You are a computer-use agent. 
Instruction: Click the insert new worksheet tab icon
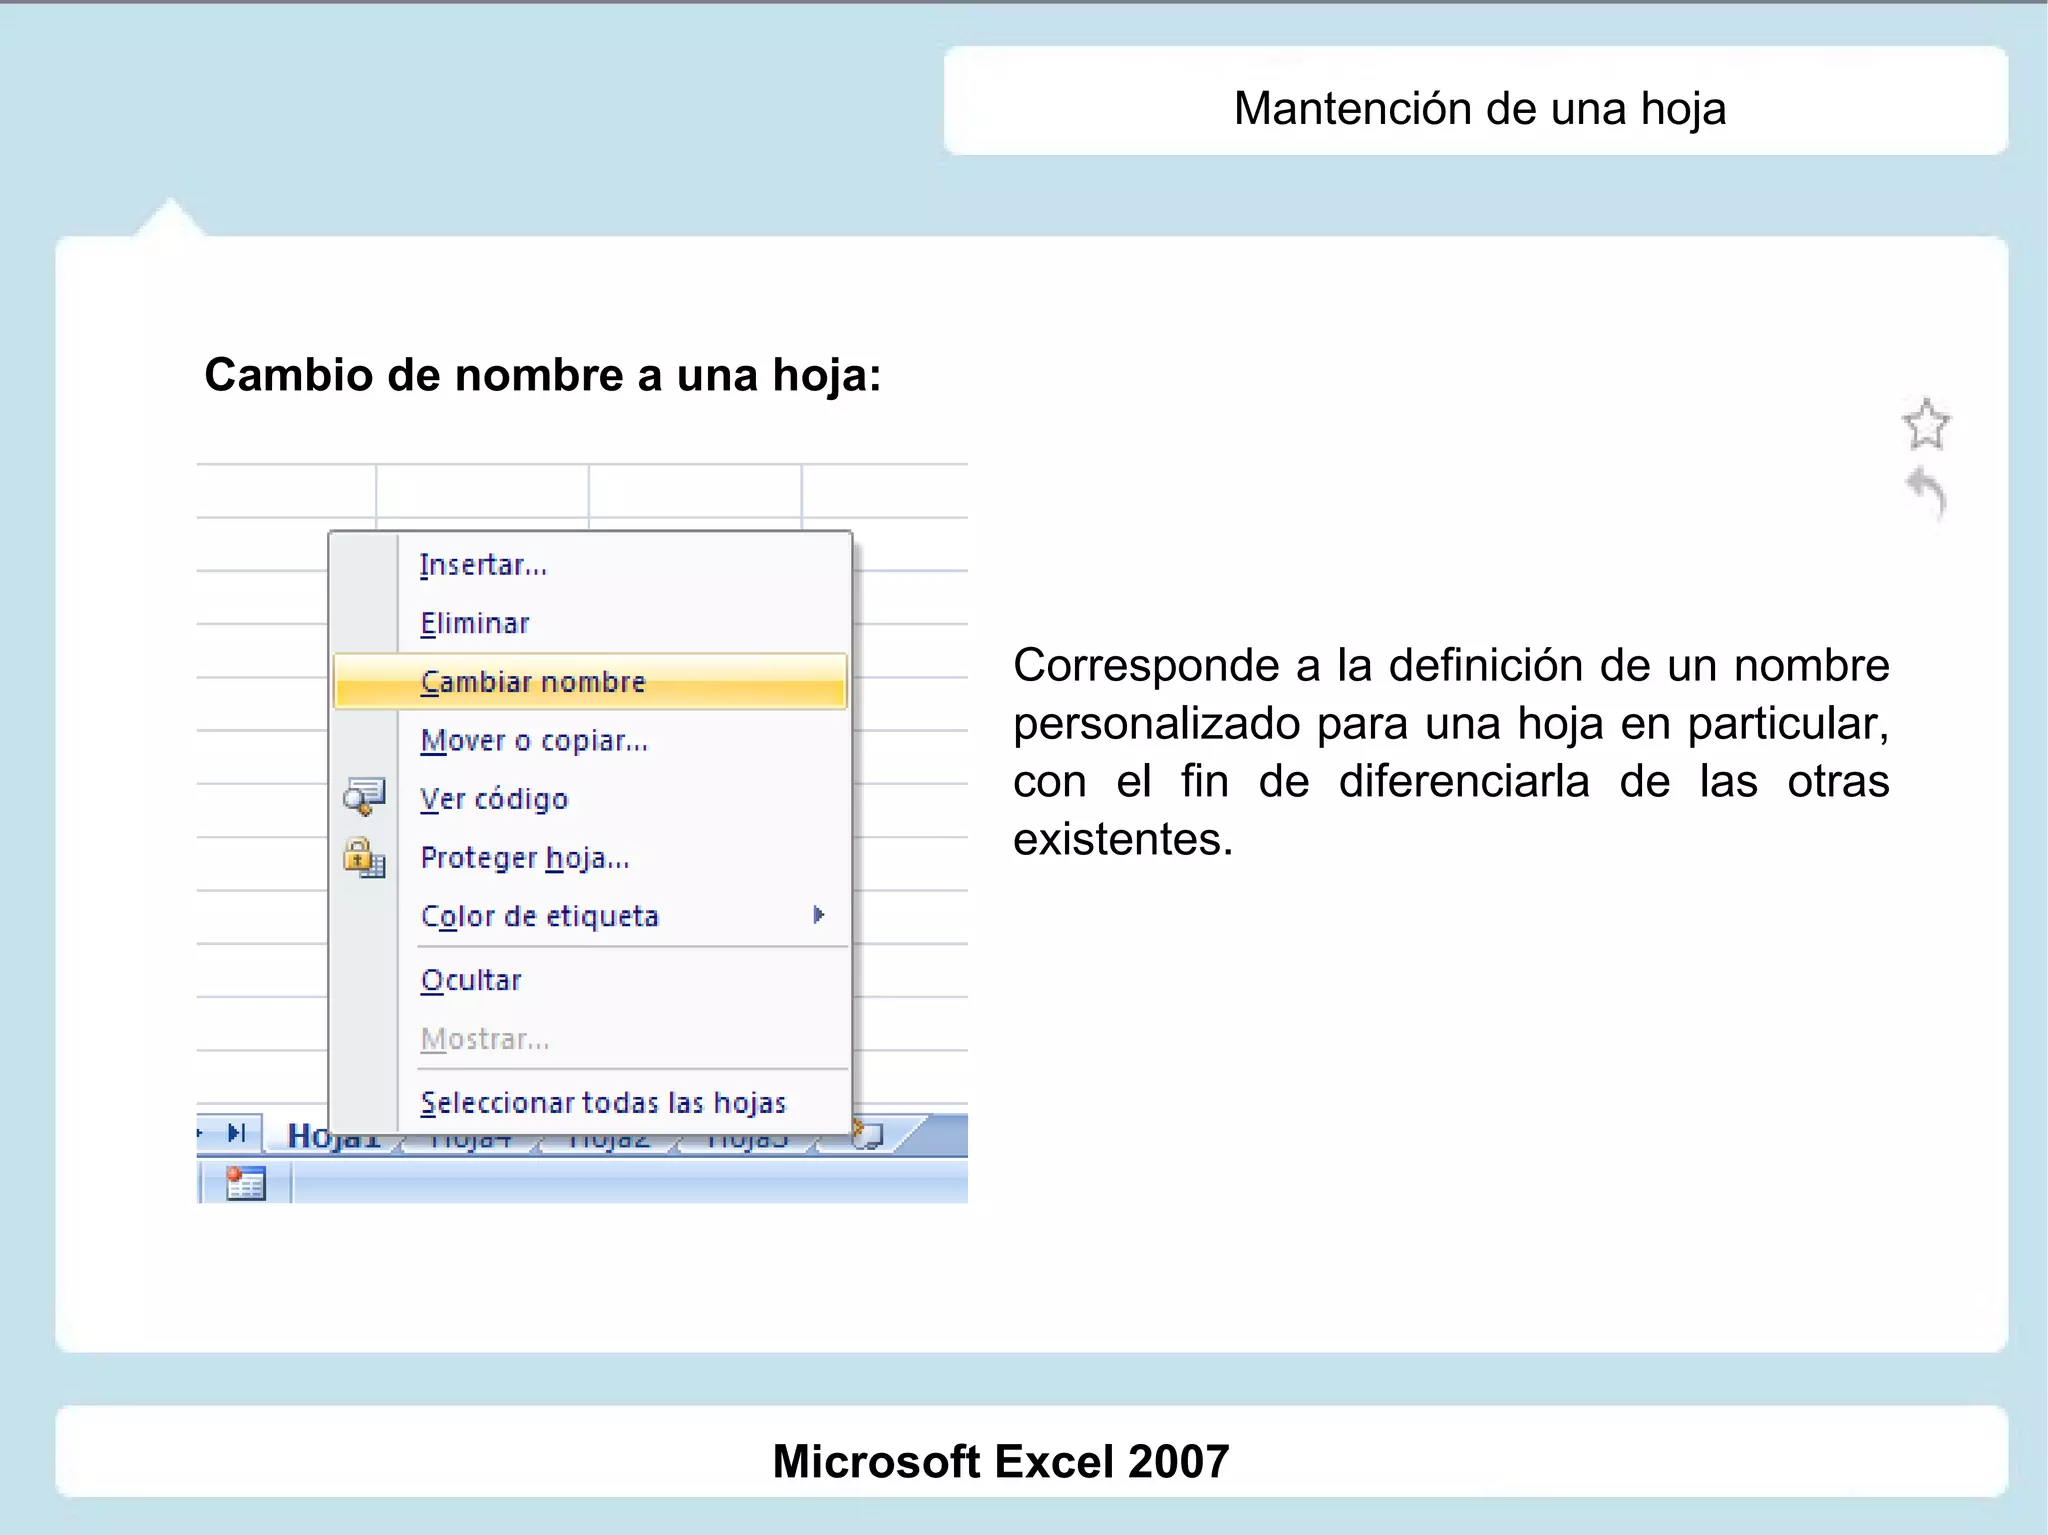click(869, 1135)
